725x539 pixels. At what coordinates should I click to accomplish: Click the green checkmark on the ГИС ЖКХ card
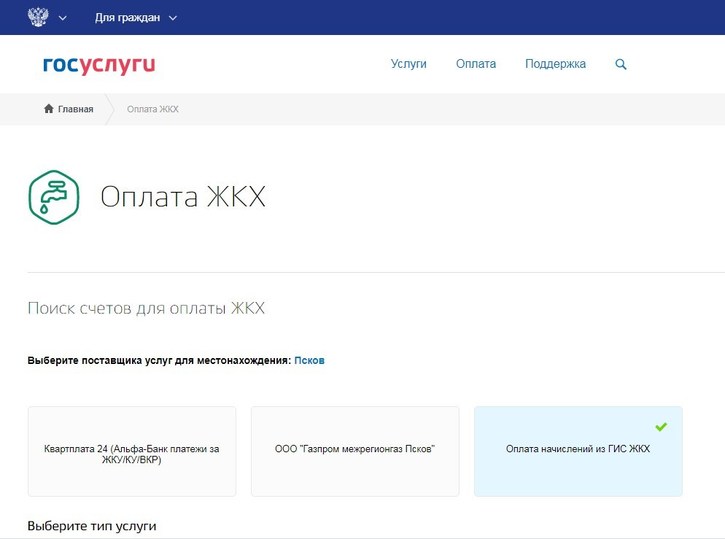pyautogui.click(x=661, y=427)
